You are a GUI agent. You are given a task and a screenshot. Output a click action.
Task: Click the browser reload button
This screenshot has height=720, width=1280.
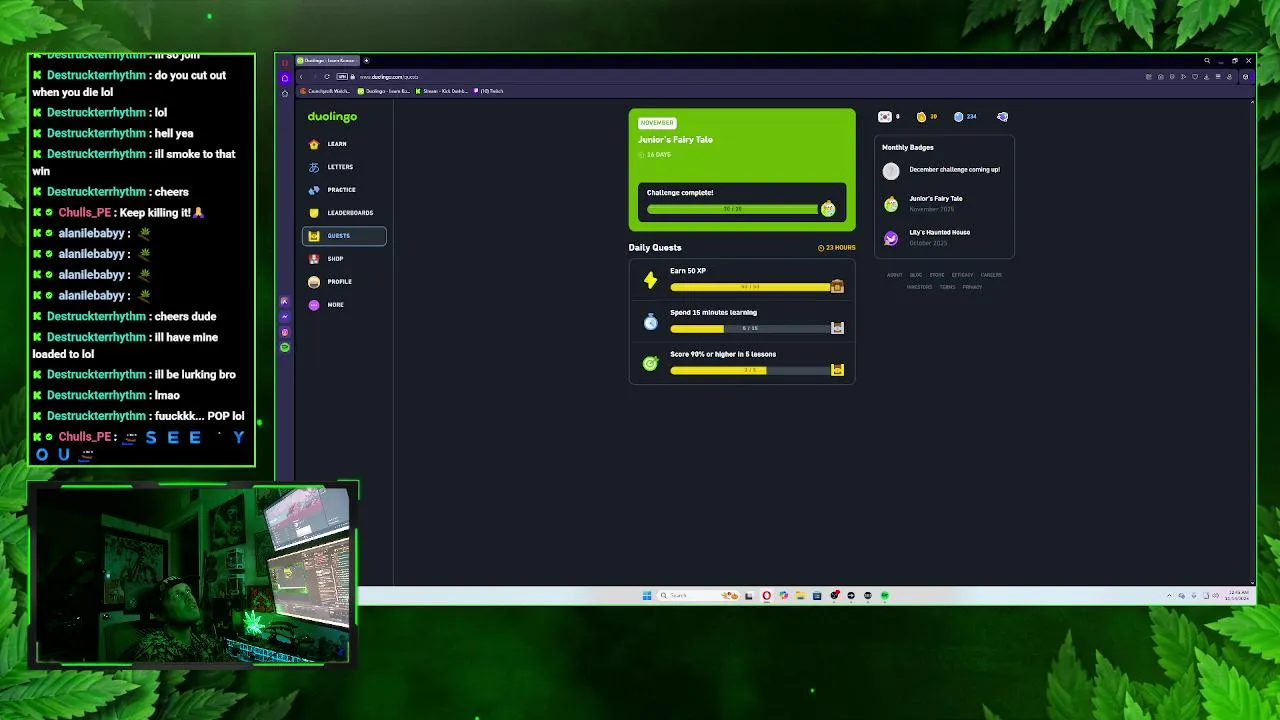pos(327,77)
